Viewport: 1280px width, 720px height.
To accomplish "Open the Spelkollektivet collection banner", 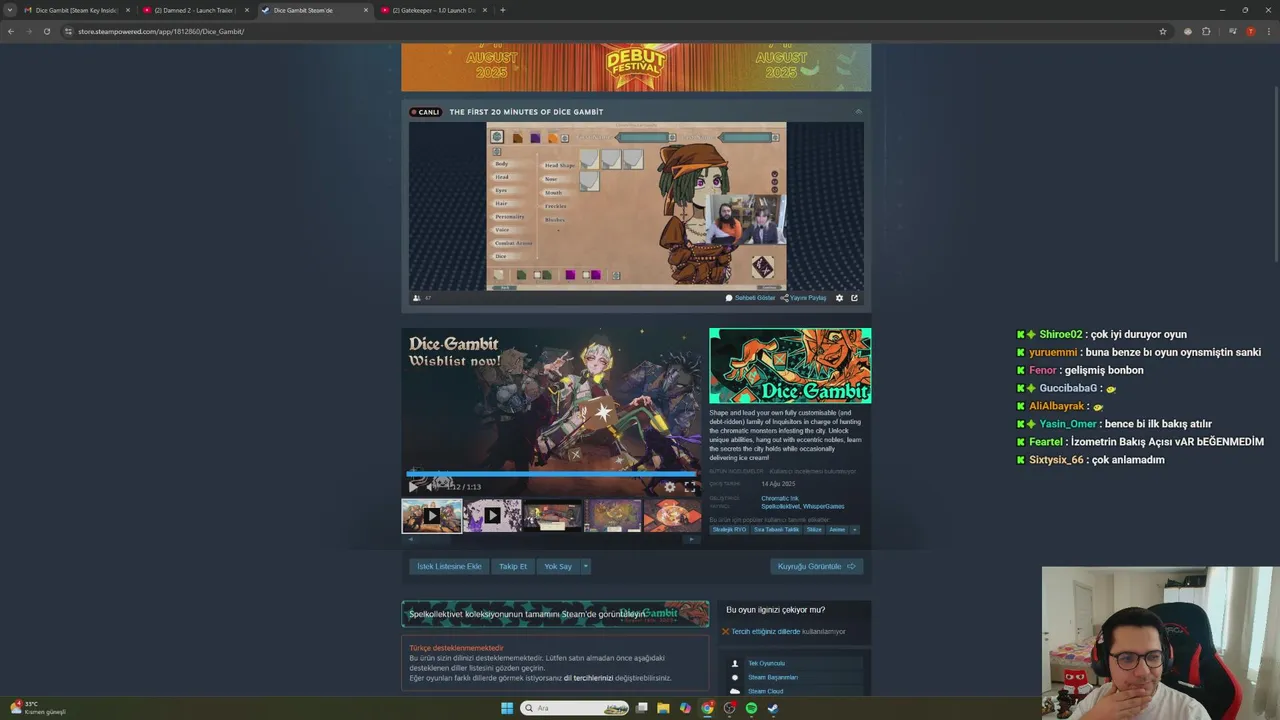I will (x=555, y=613).
